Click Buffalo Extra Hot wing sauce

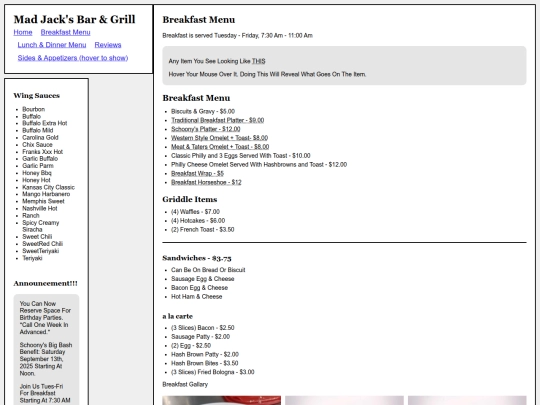(x=44, y=123)
